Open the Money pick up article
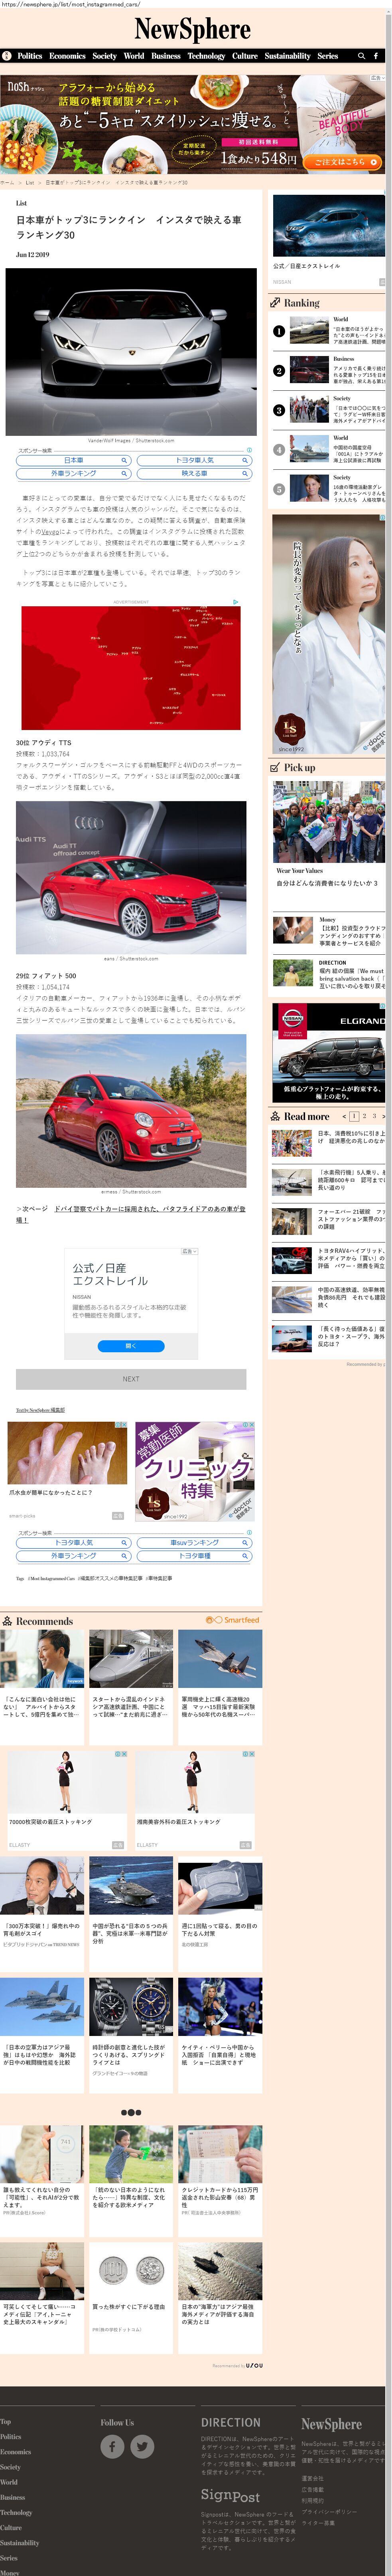 click(328, 931)
